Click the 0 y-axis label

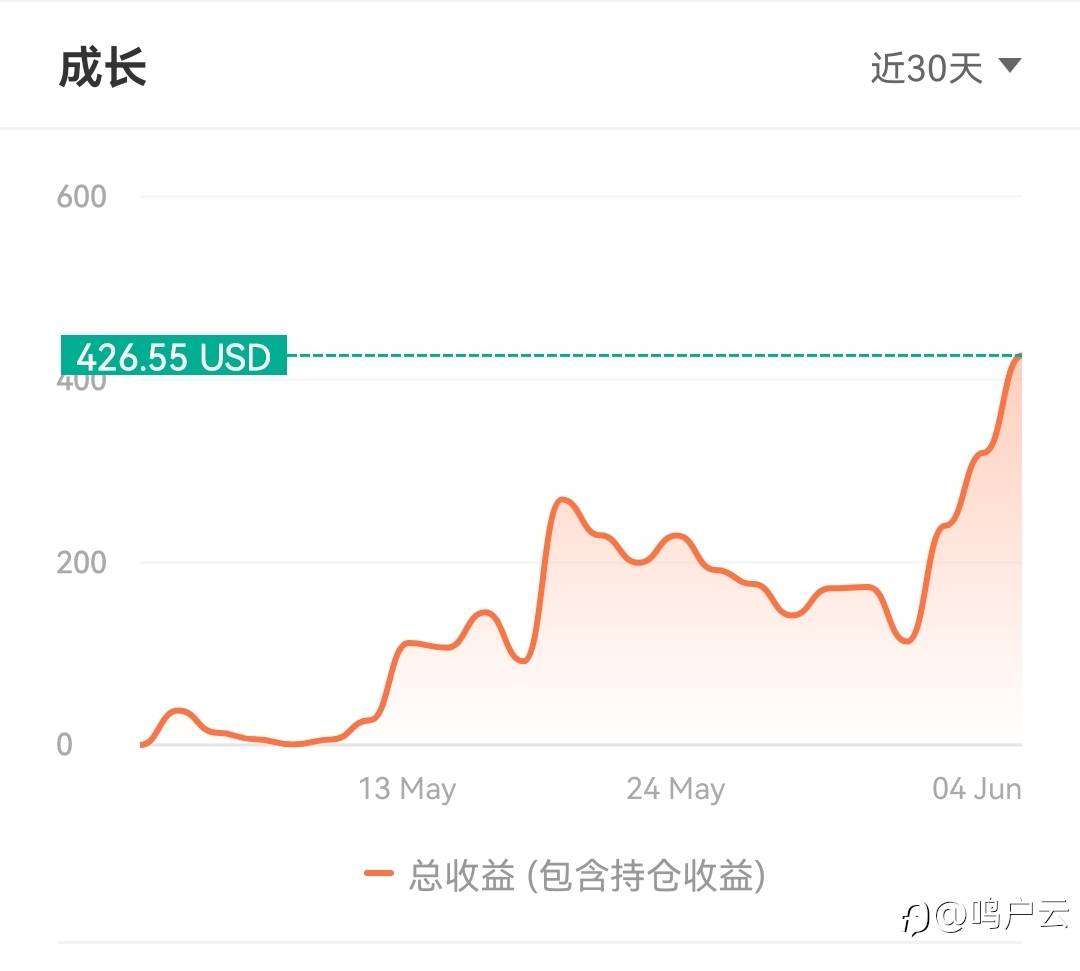pos(65,744)
